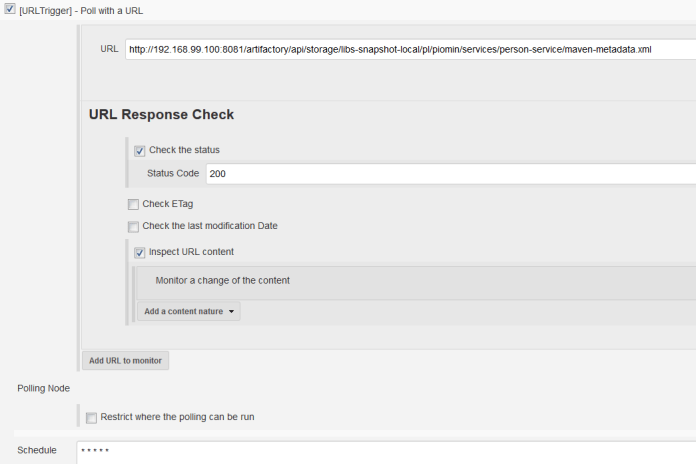Click the Check ETag label text

click(168, 204)
